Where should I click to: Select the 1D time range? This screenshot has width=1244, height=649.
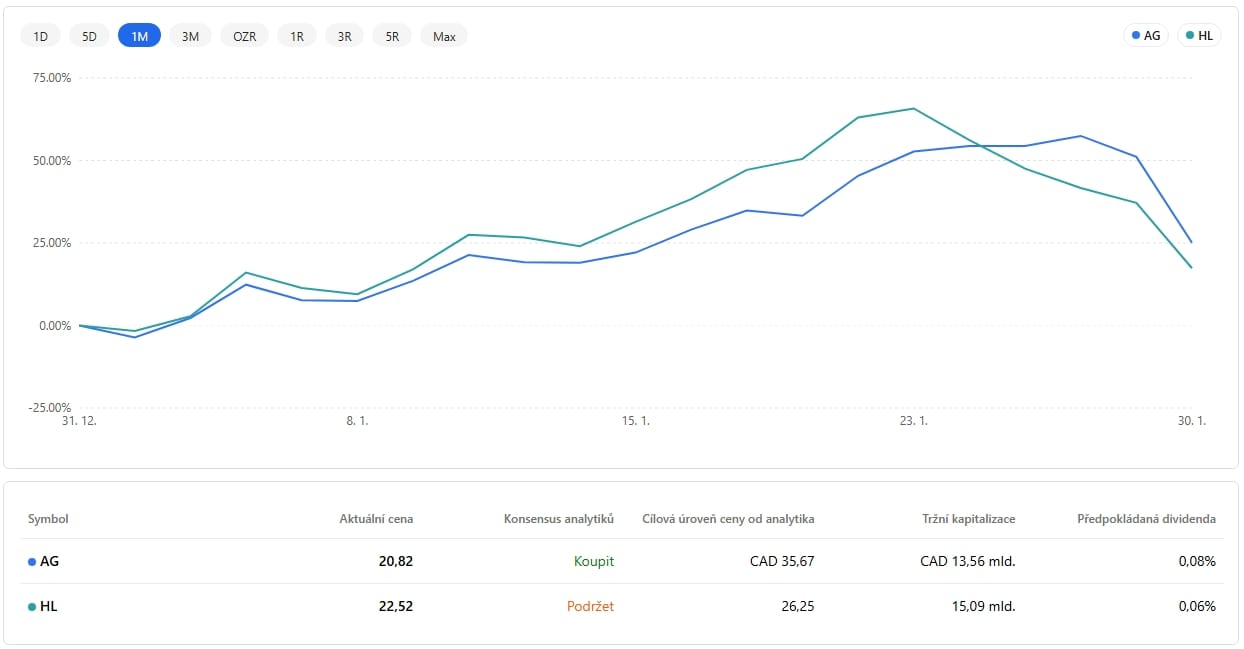pos(41,36)
